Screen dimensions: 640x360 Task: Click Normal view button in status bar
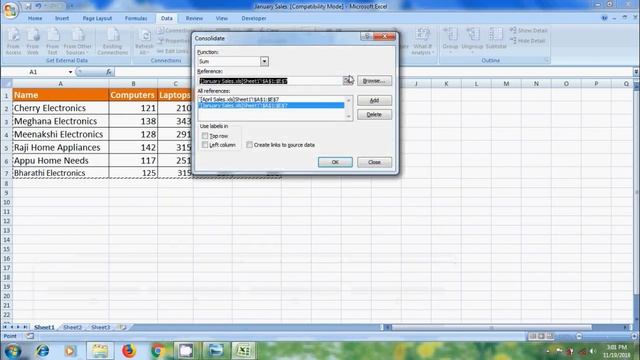click(x=533, y=336)
